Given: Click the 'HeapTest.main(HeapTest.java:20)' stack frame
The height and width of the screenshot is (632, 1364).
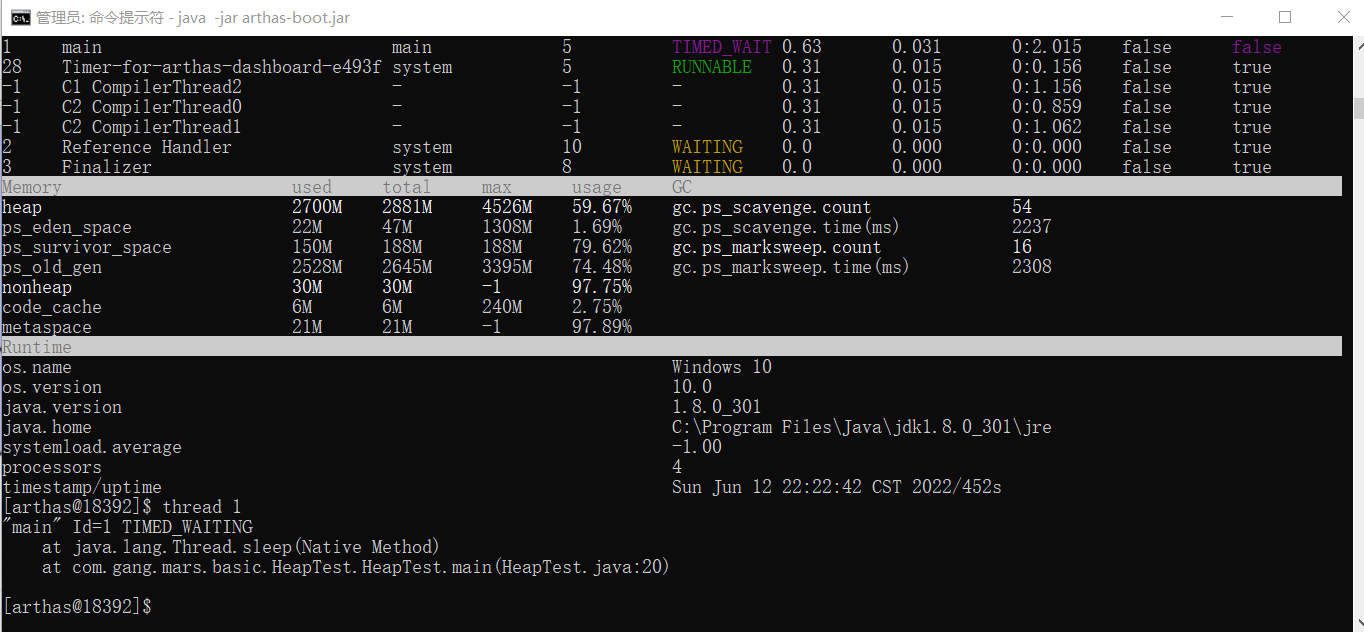Looking at the screenshot, I should tap(355, 567).
